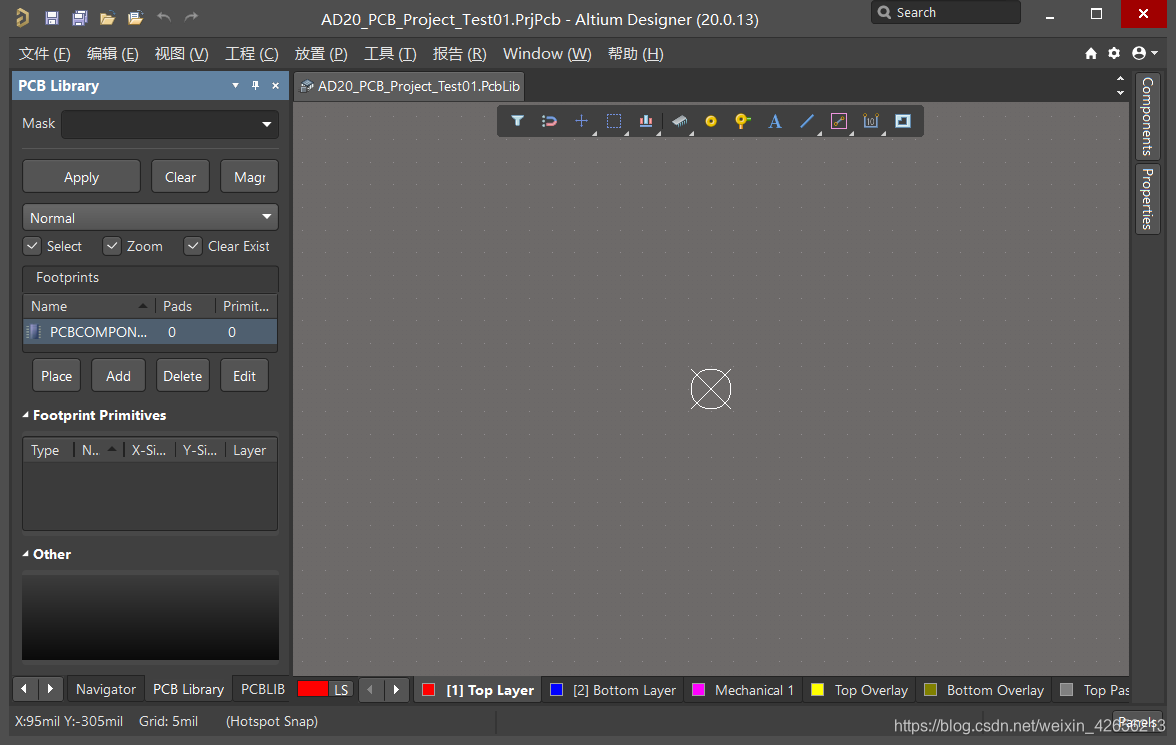Click the Delete footprint button
This screenshot has width=1176, height=745.
(x=182, y=376)
